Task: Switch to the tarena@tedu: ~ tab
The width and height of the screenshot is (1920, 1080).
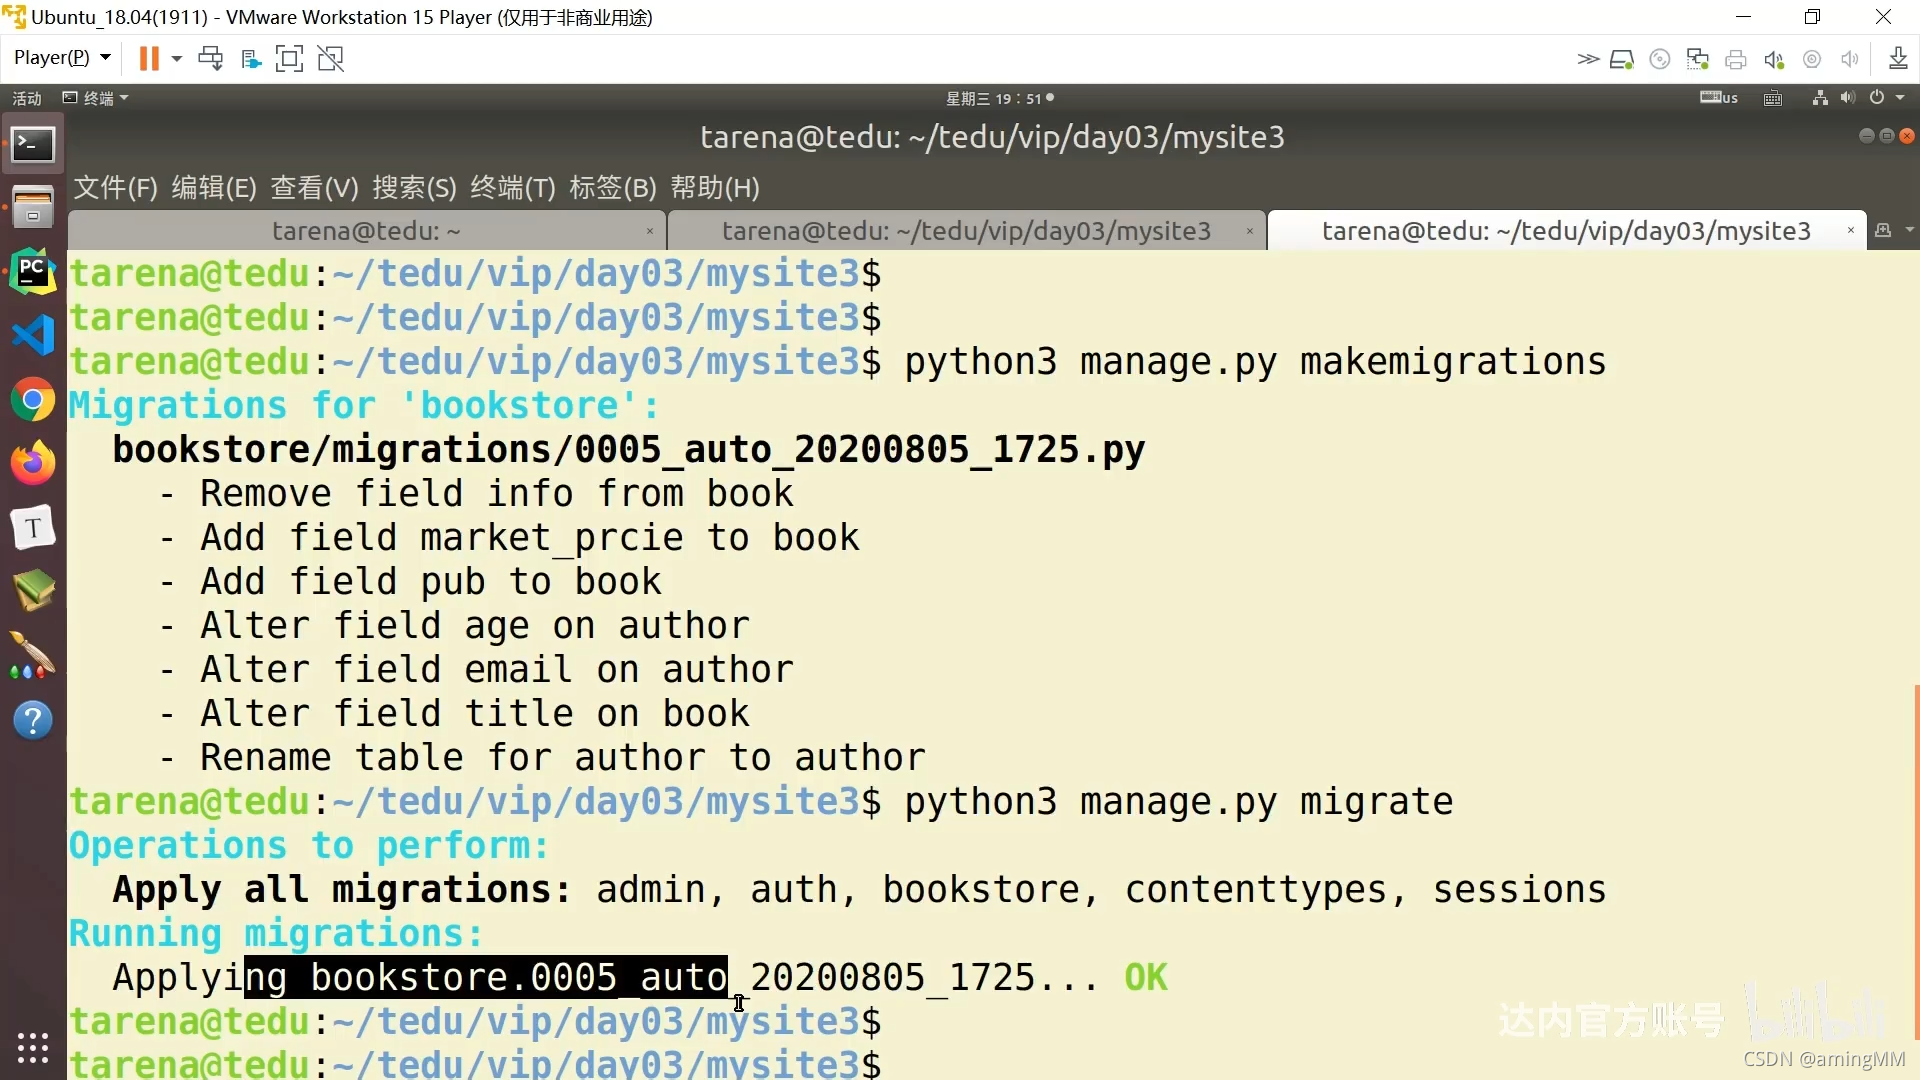Action: tap(366, 231)
